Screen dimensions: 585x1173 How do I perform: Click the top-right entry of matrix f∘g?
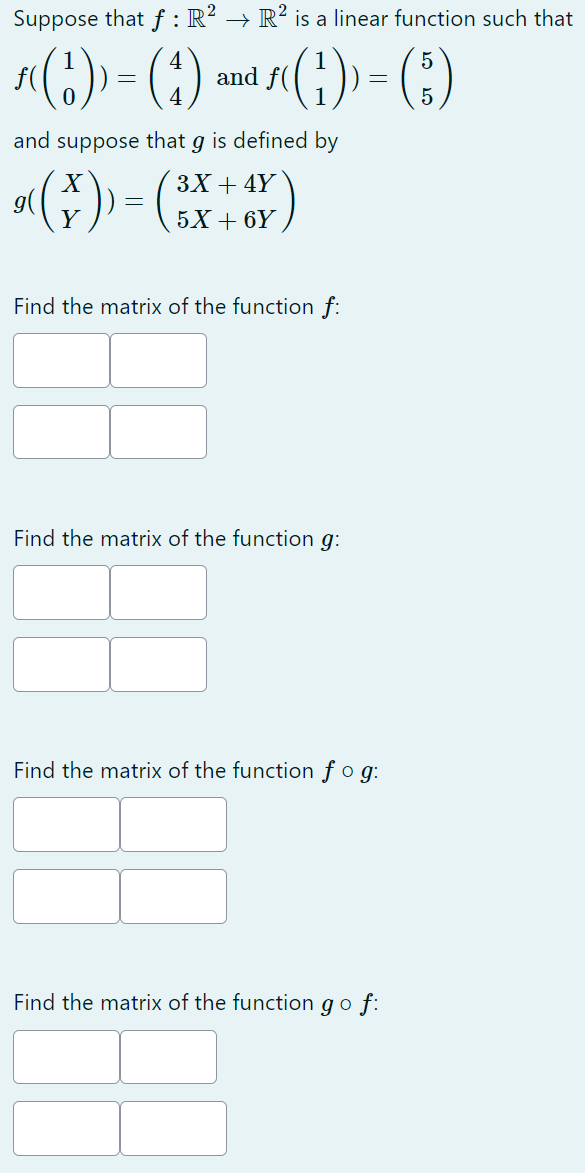tap(172, 824)
